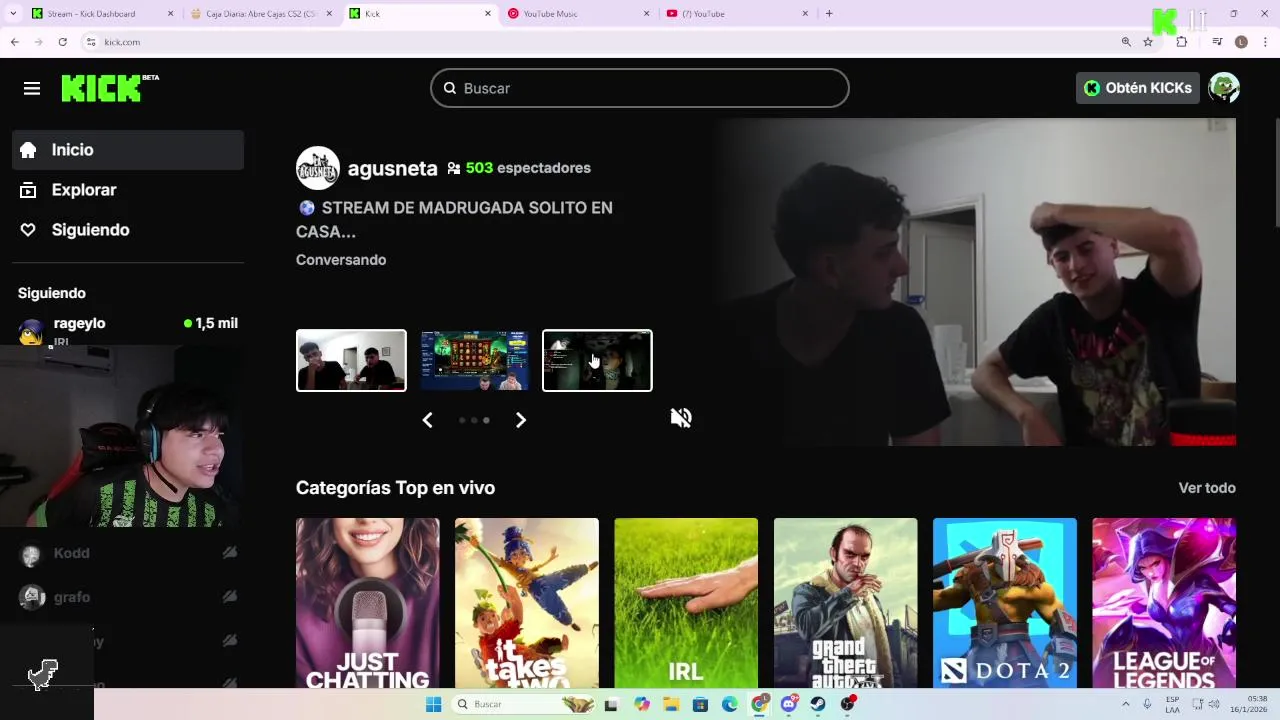
Task: Open Steam from the taskbar
Action: pyautogui.click(x=819, y=705)
